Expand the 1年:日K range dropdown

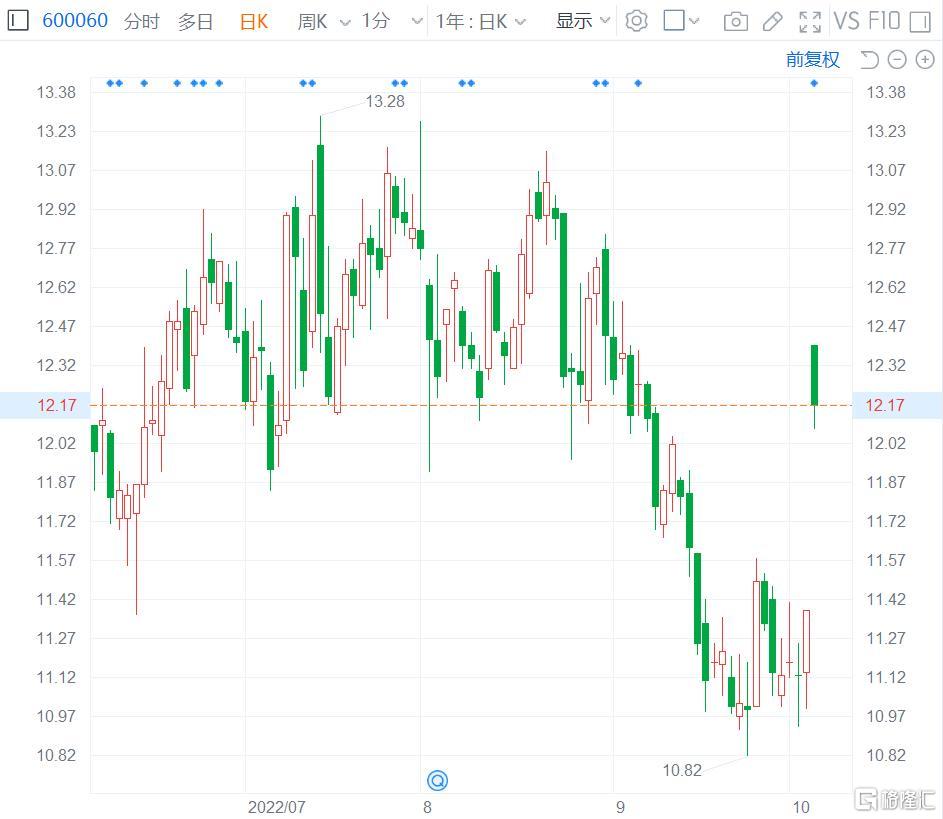(480, 22)
